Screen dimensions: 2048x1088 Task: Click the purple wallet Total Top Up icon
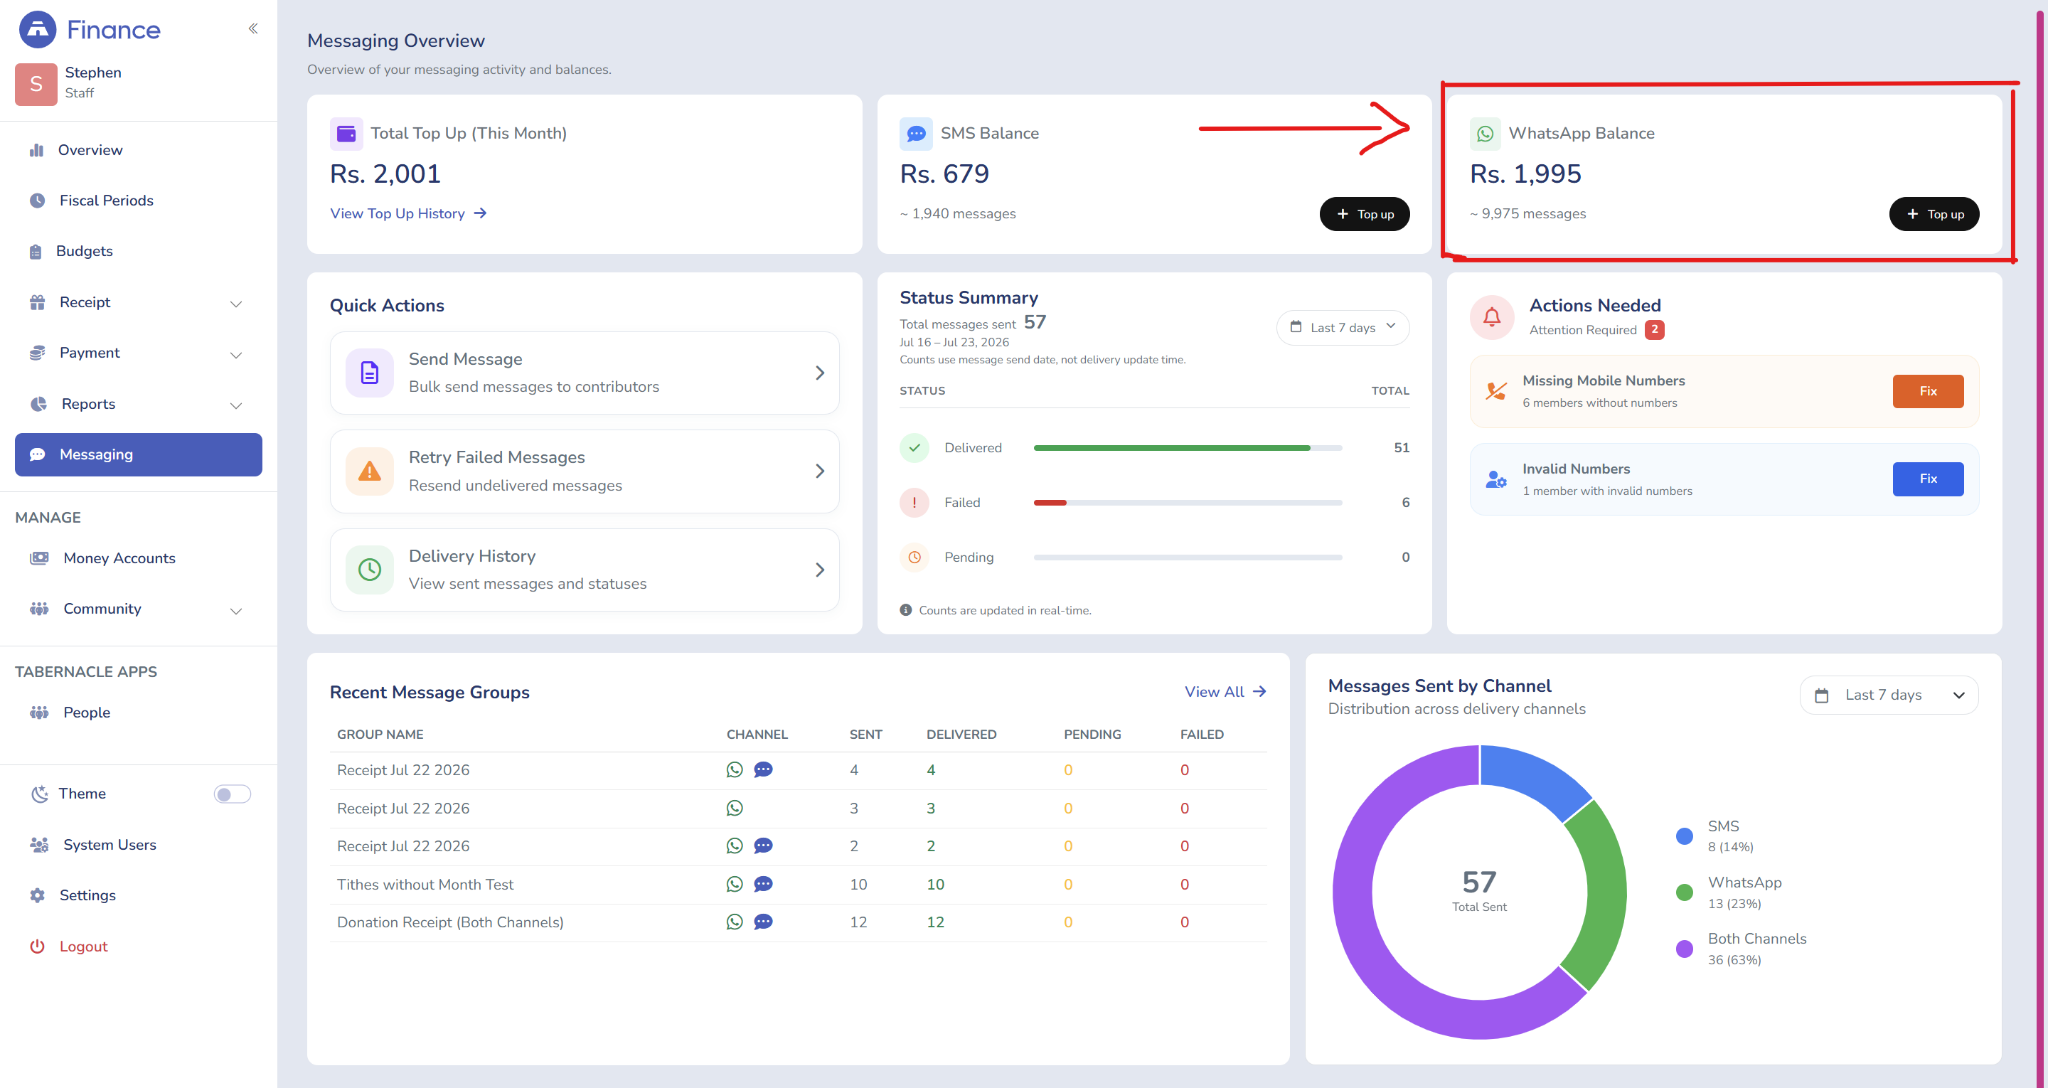coord(346,134)
